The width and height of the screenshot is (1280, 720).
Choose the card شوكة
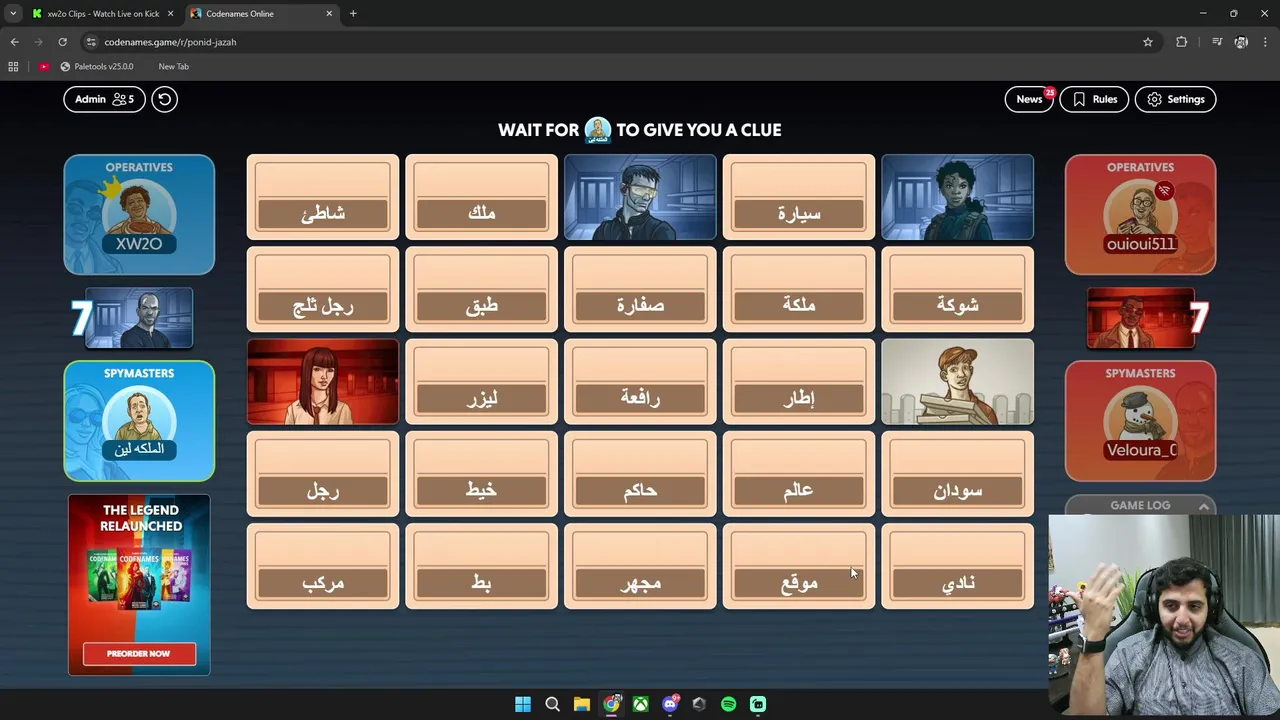(957, 289)
